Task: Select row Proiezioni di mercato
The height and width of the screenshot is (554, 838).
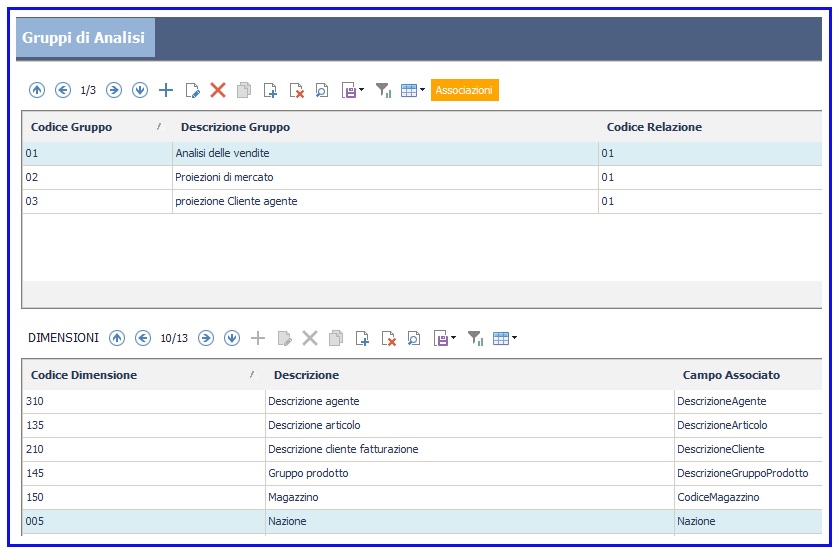Action: [x=422, y=177]
